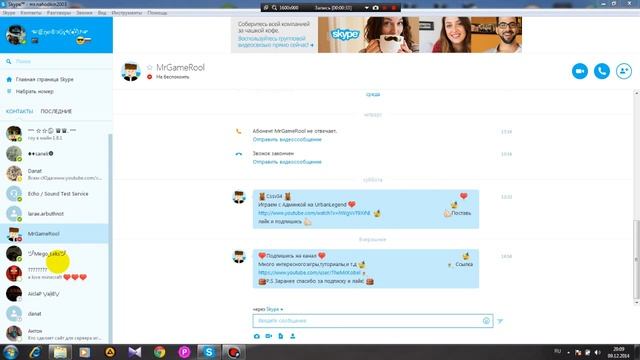Click your own profile avatar at top left
Viewport: 640px width, 360px height.
(x=16, y=35)
